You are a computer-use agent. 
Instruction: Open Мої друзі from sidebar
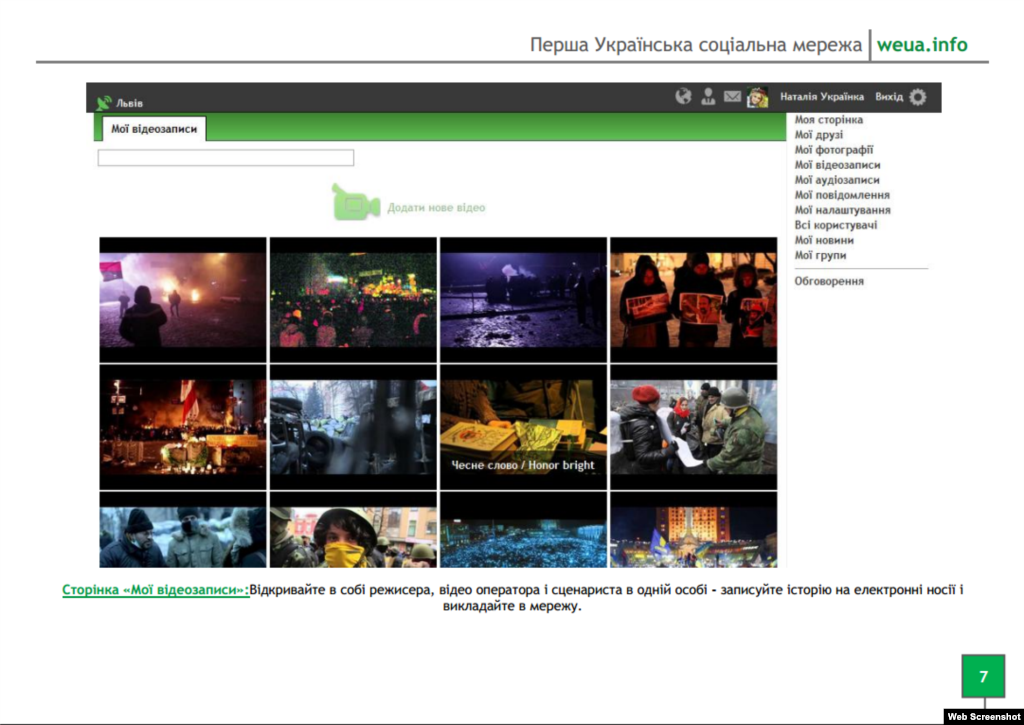click(x=818, y=135)
